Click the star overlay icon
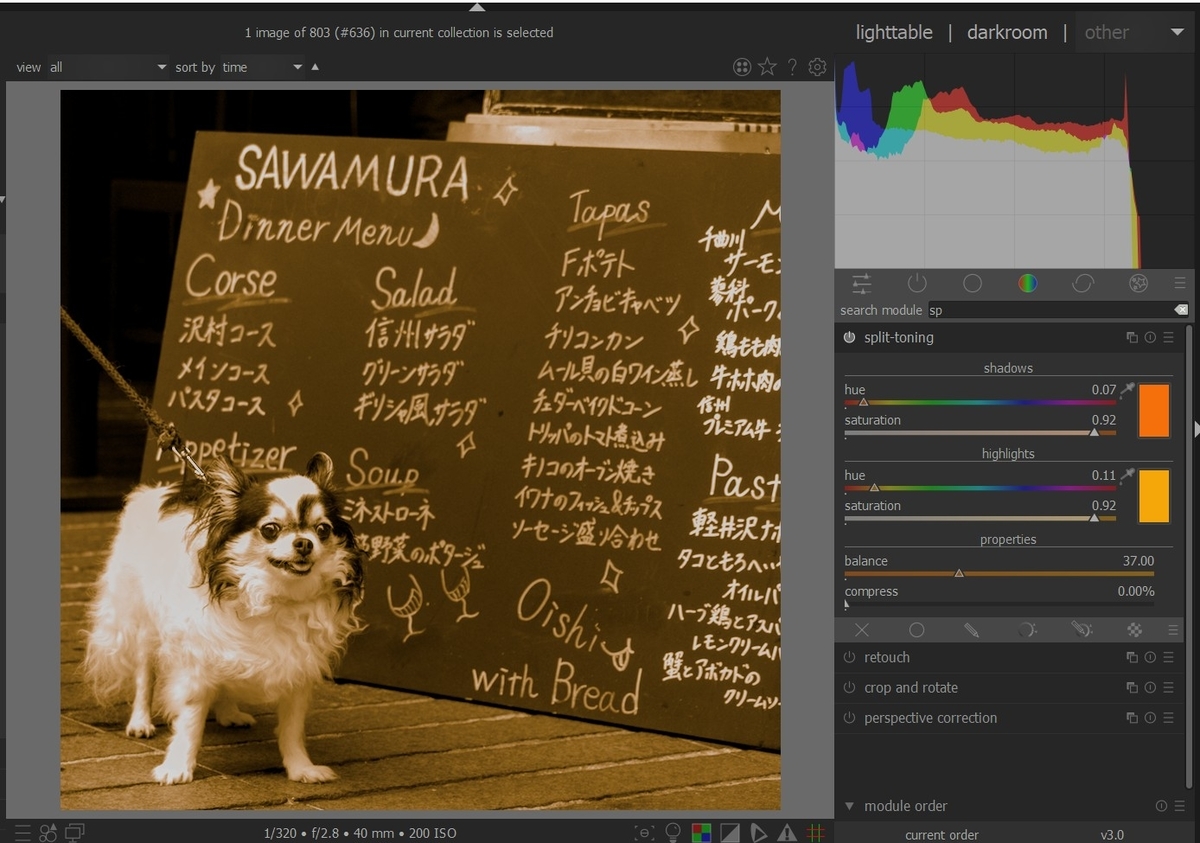The image size is (1200, 843). [767, 67]
